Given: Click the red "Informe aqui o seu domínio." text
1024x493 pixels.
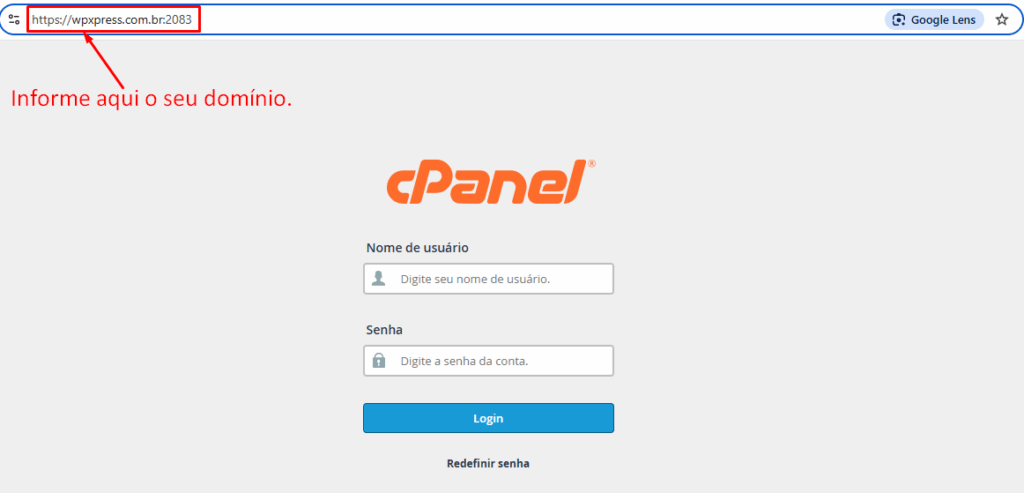Looking at the screenshot, I should (x=152, y=99).
